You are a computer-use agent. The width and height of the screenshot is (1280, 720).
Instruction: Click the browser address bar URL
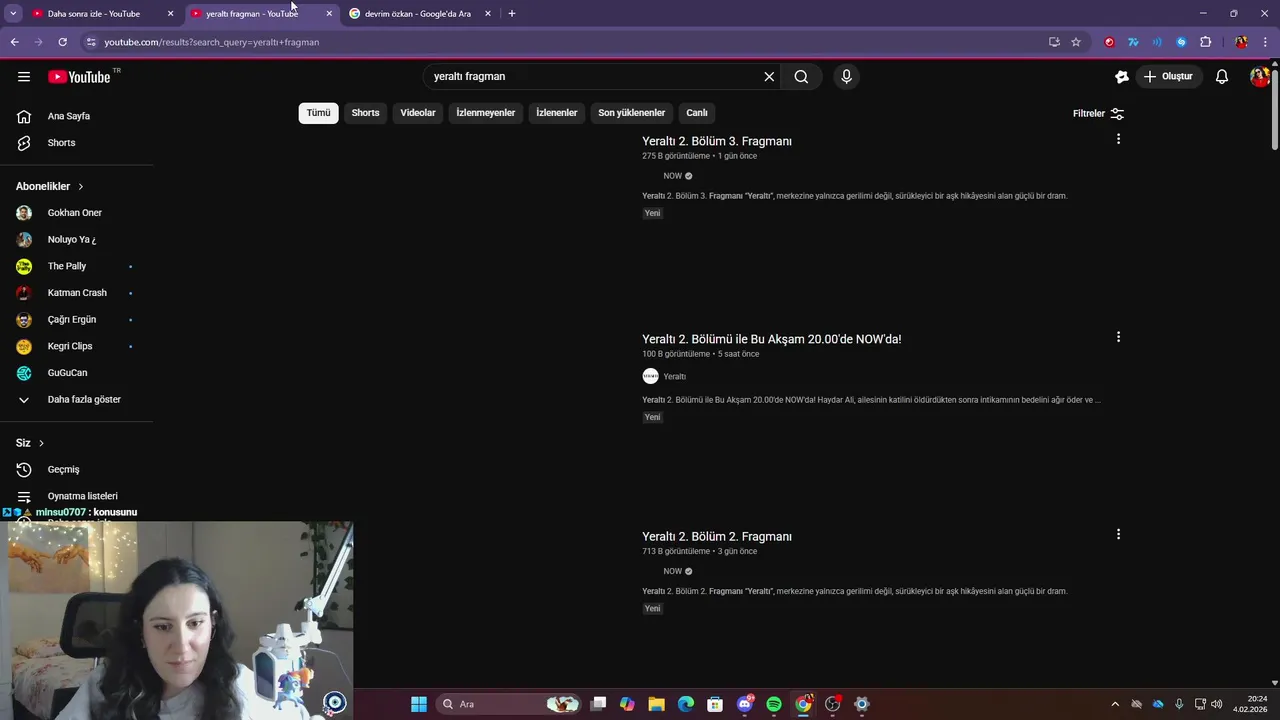212,42
